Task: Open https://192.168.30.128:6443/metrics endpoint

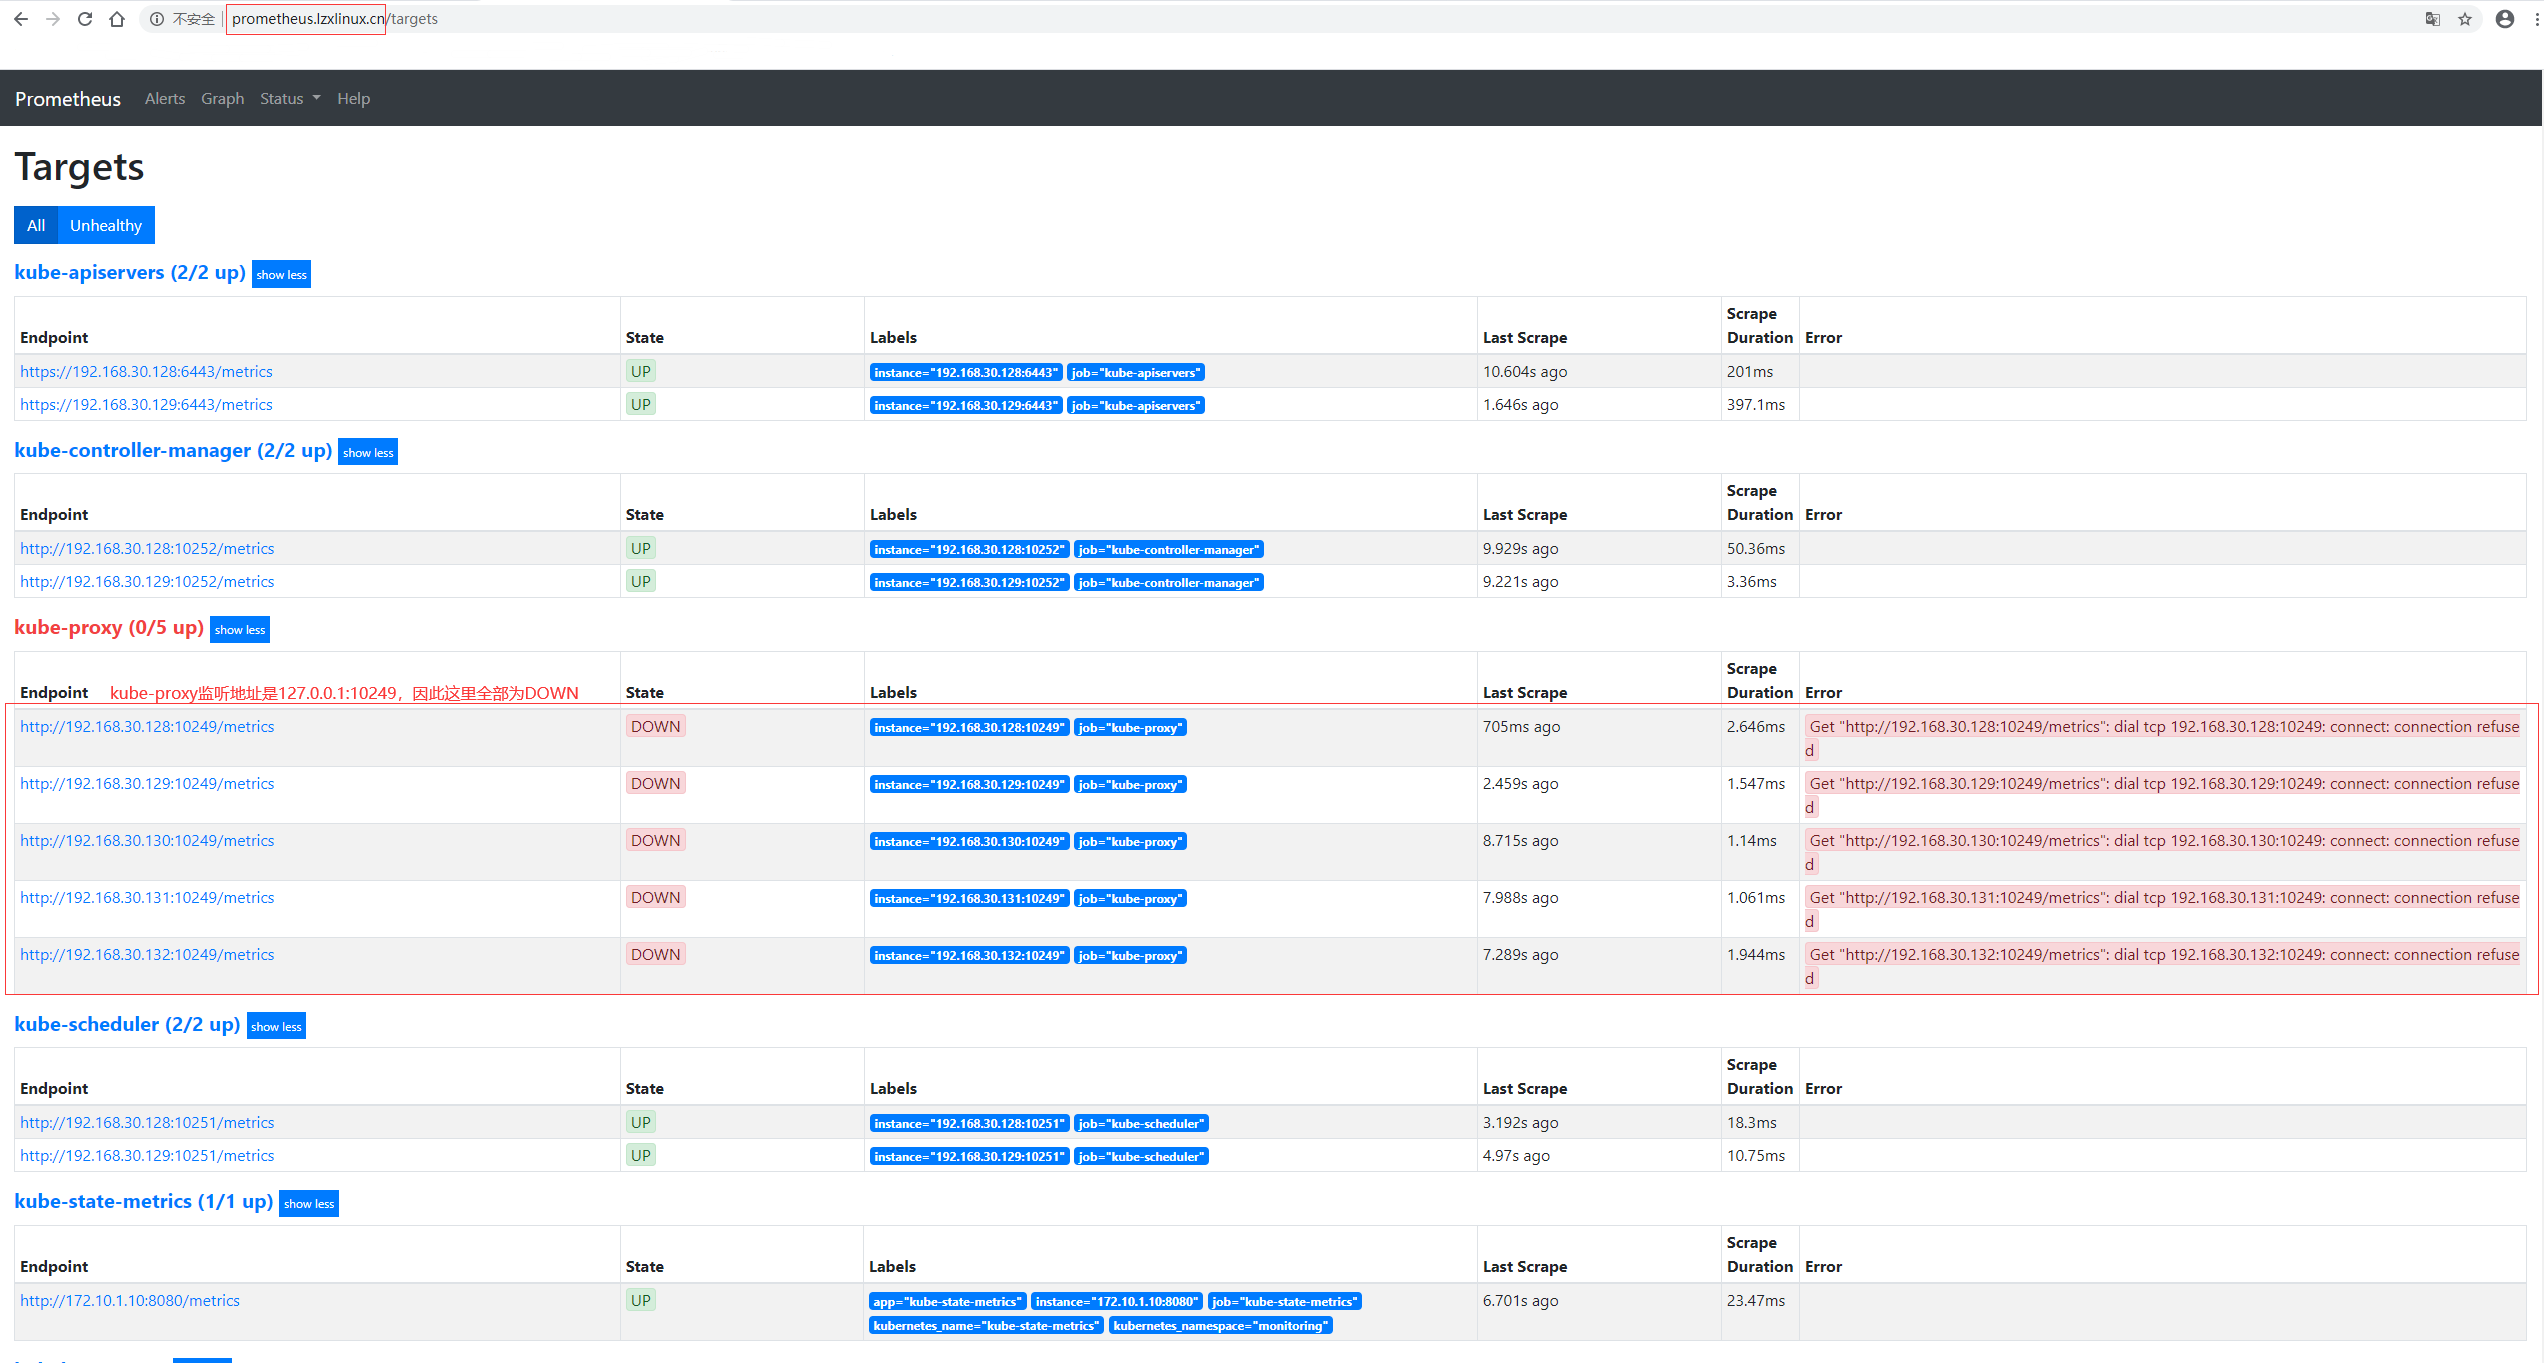Action: tap(146, 372)
